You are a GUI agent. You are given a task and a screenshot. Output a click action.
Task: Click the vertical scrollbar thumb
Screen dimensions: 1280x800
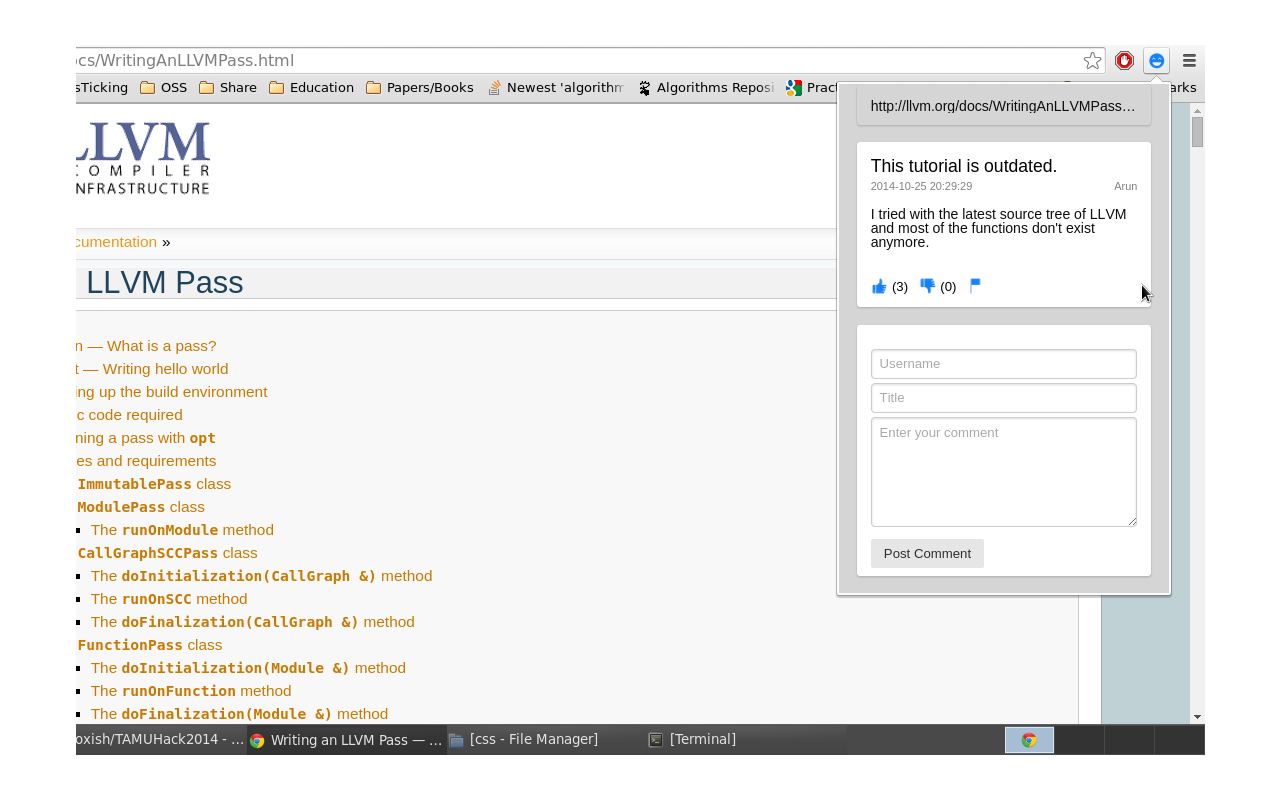[x=1197, y=132]
